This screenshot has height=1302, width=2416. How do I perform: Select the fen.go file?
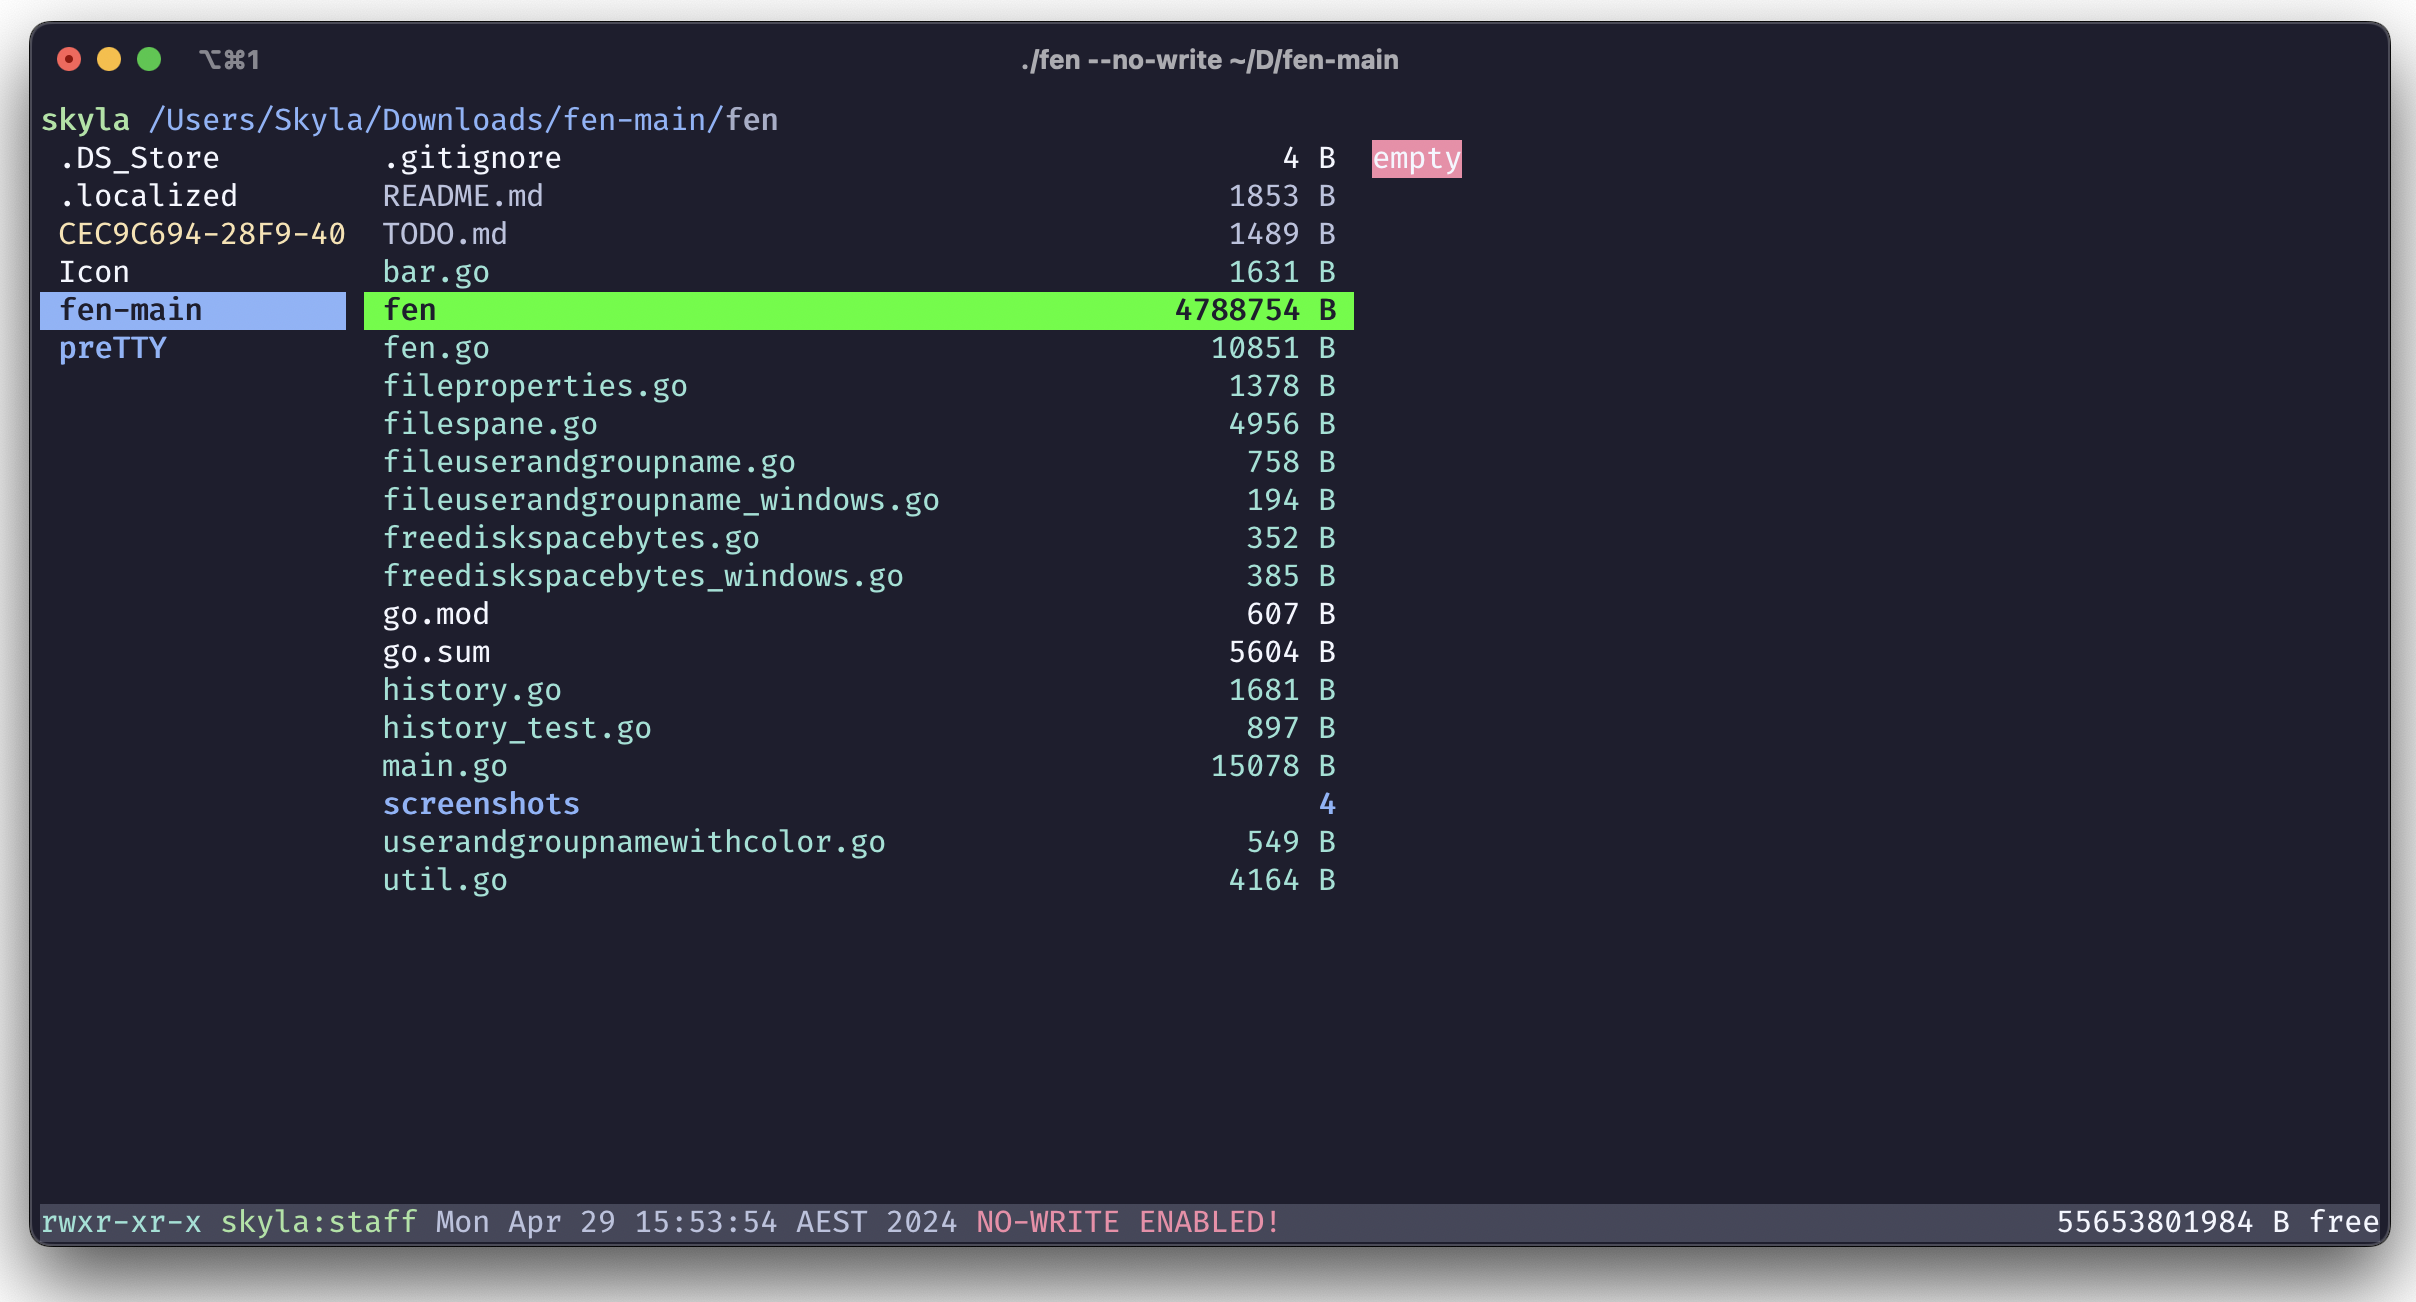click(x=859, y=348)
